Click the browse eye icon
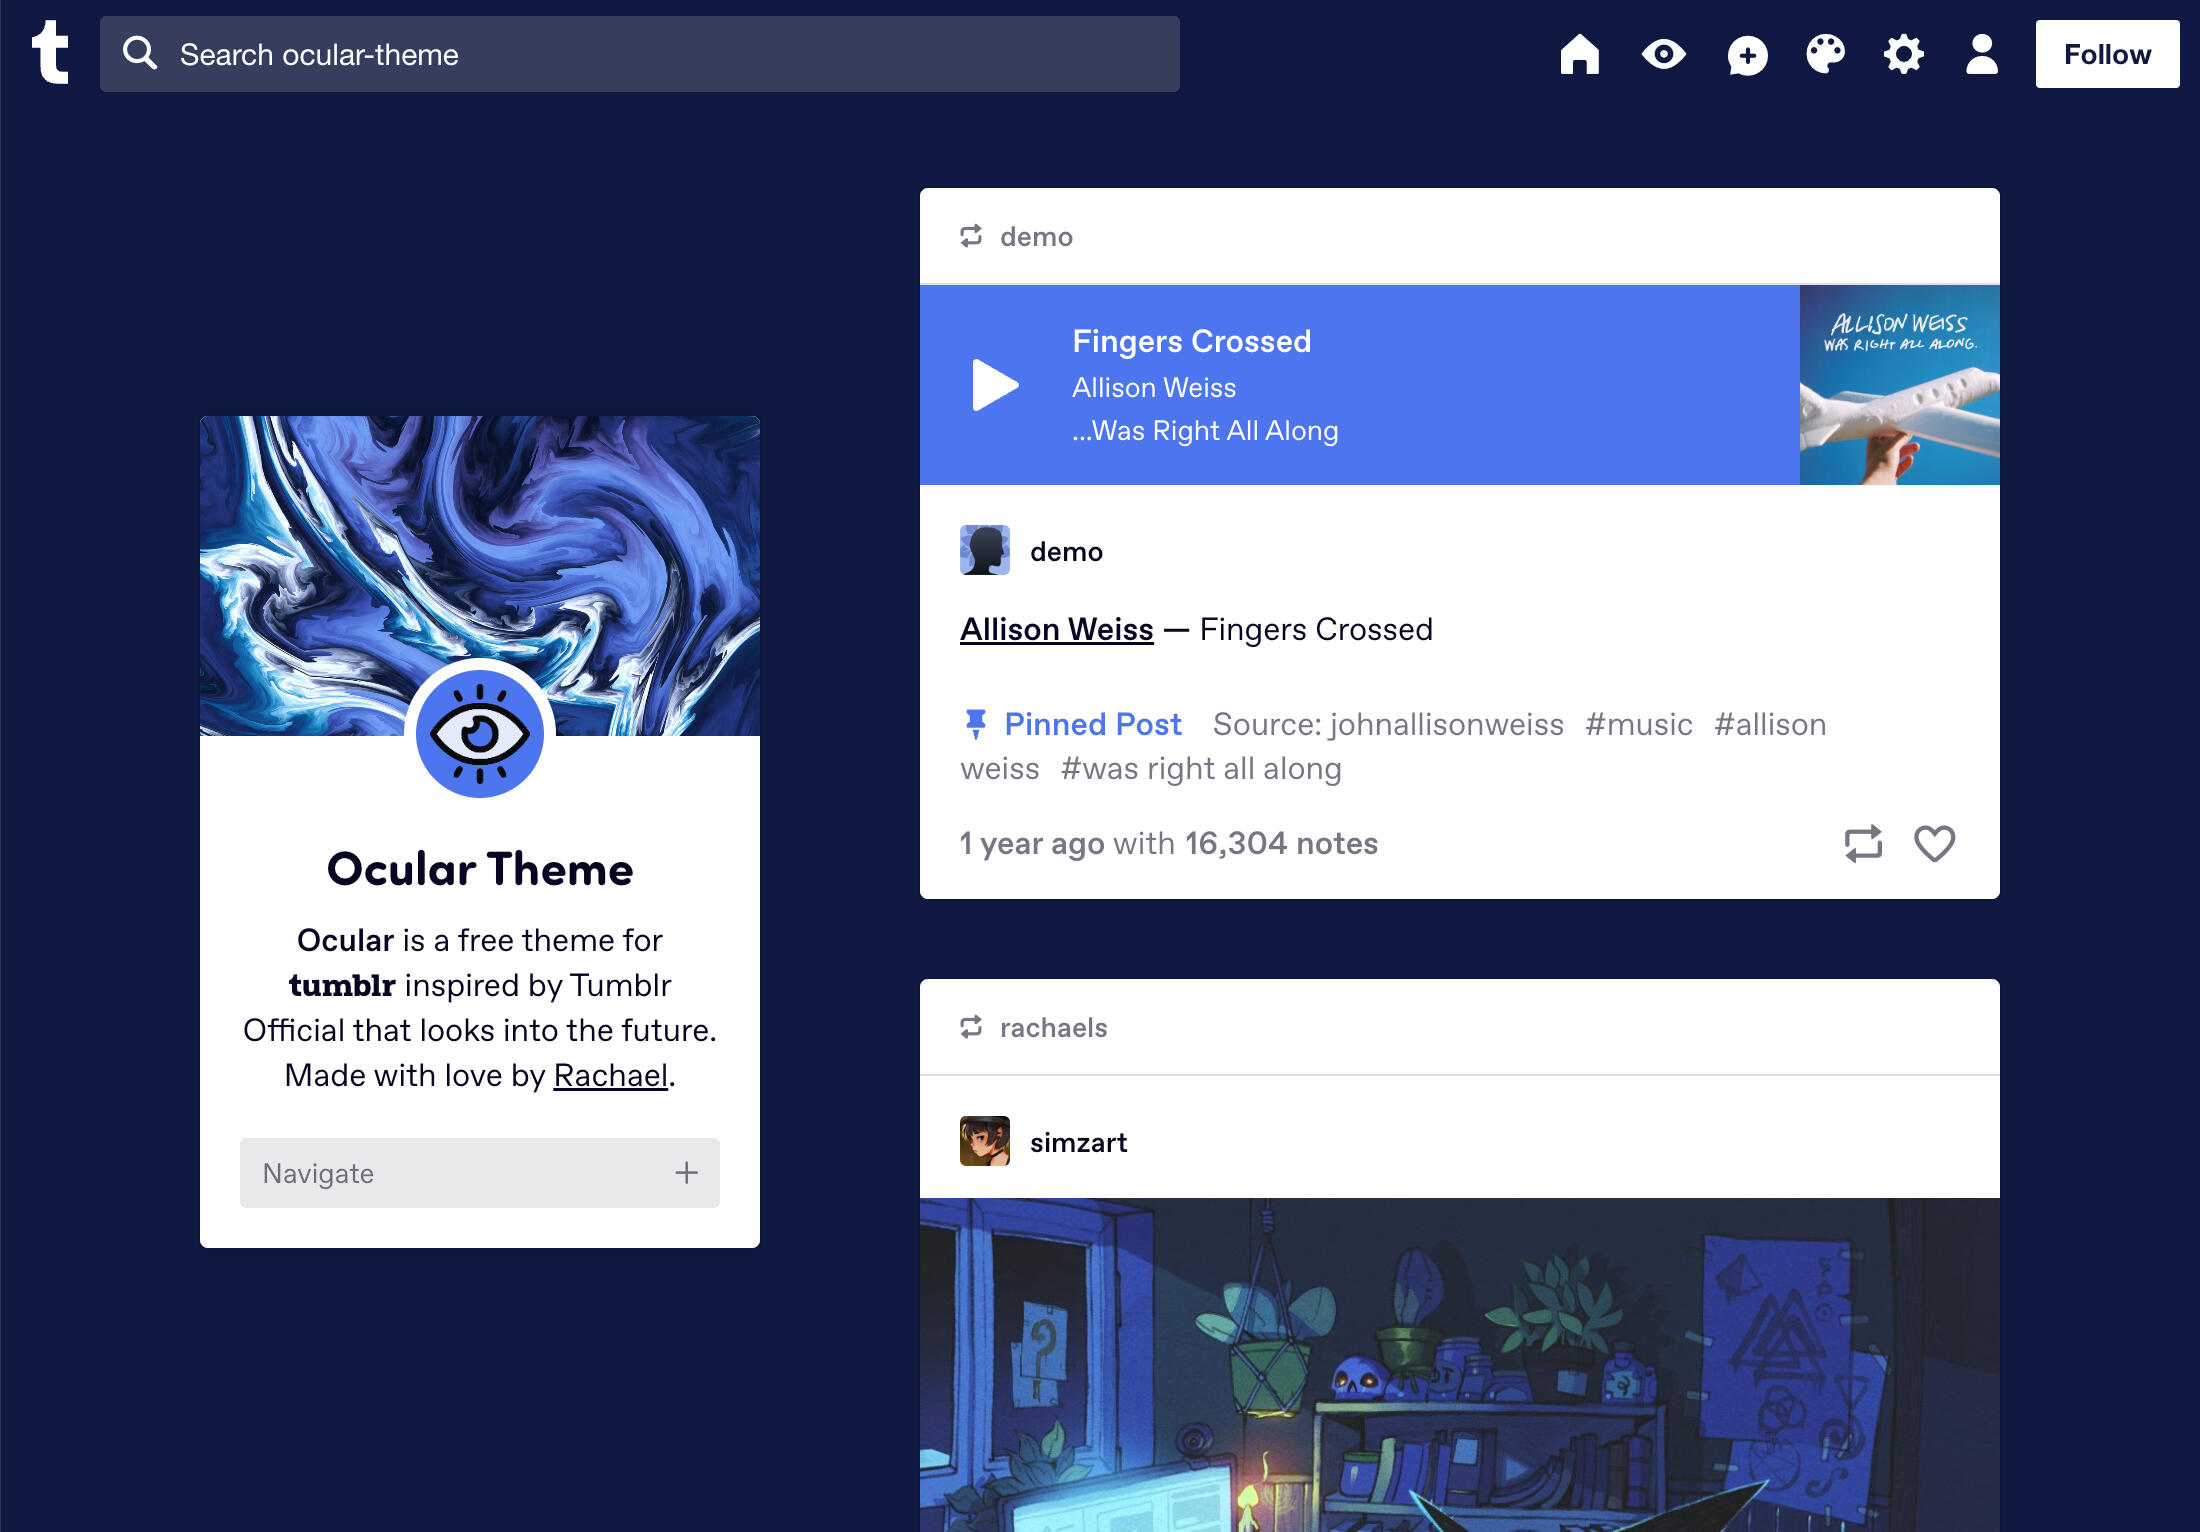2200x1532 pixels. pos(1662,55)
